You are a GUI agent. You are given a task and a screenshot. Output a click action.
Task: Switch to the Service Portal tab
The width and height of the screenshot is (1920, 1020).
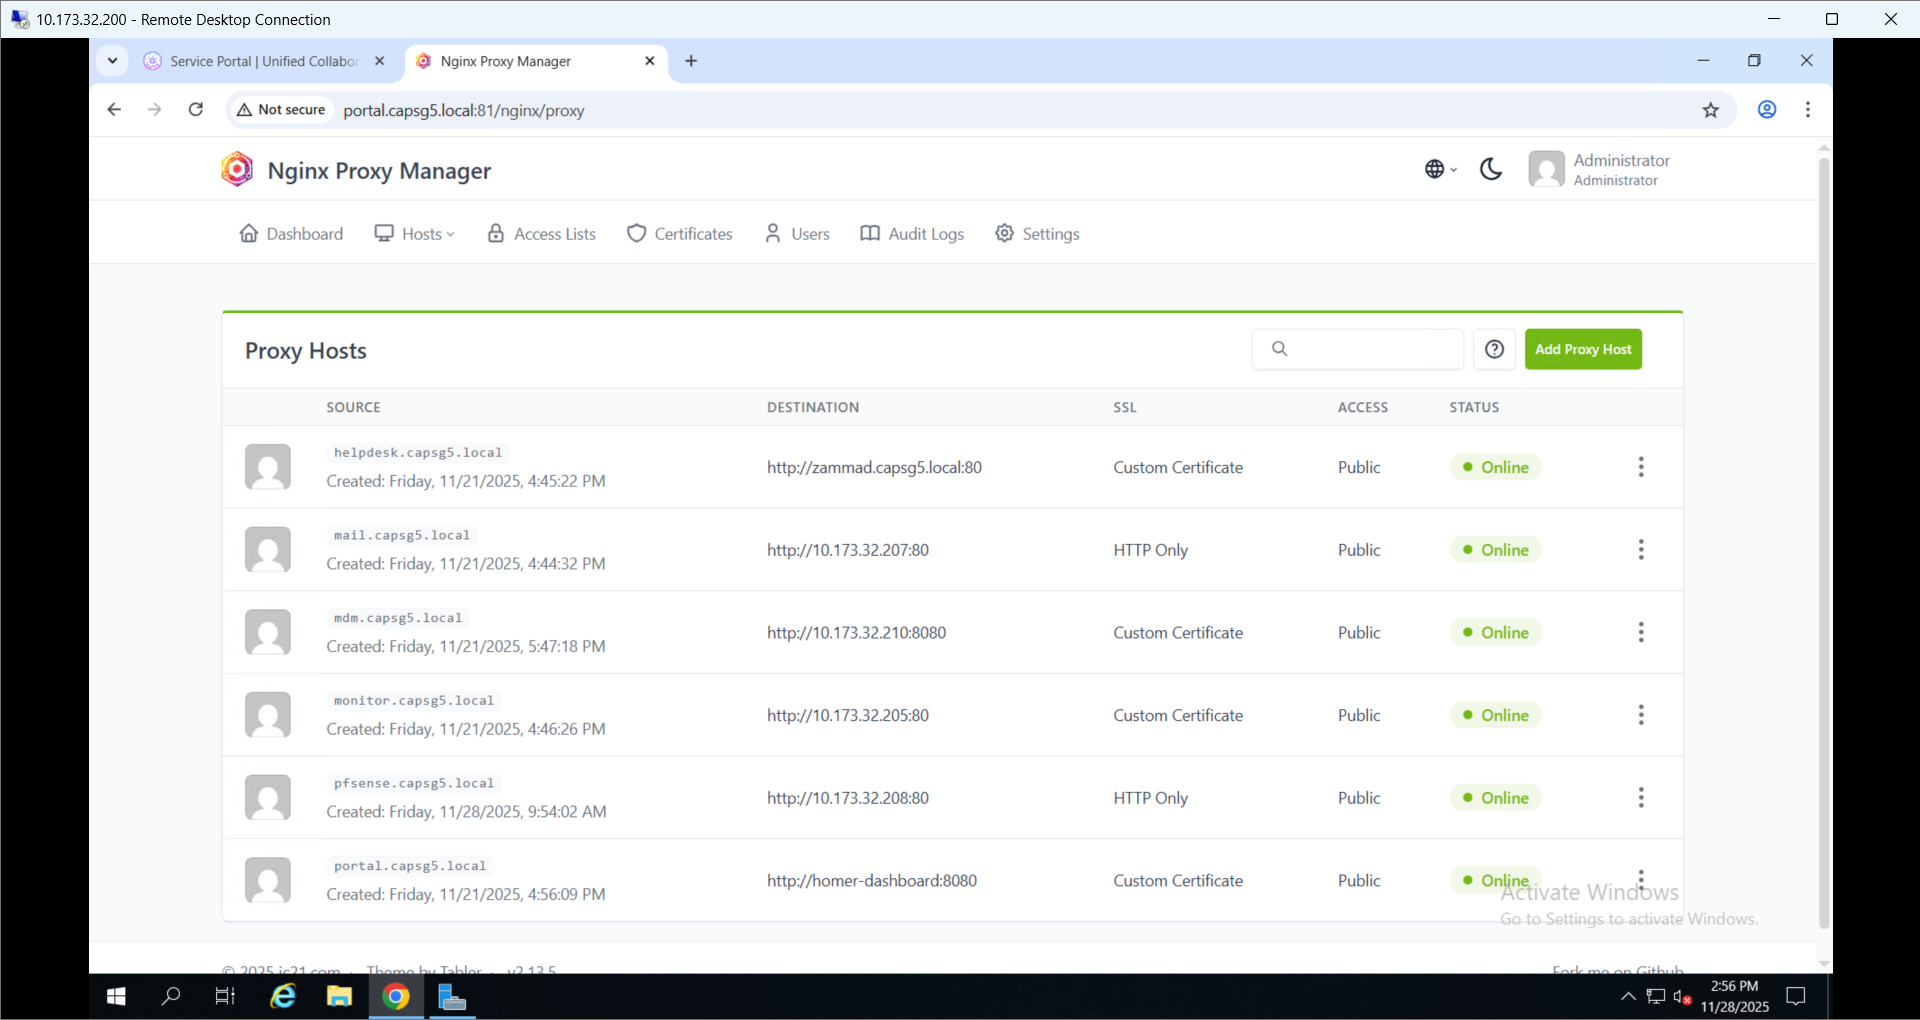(262, 61)
